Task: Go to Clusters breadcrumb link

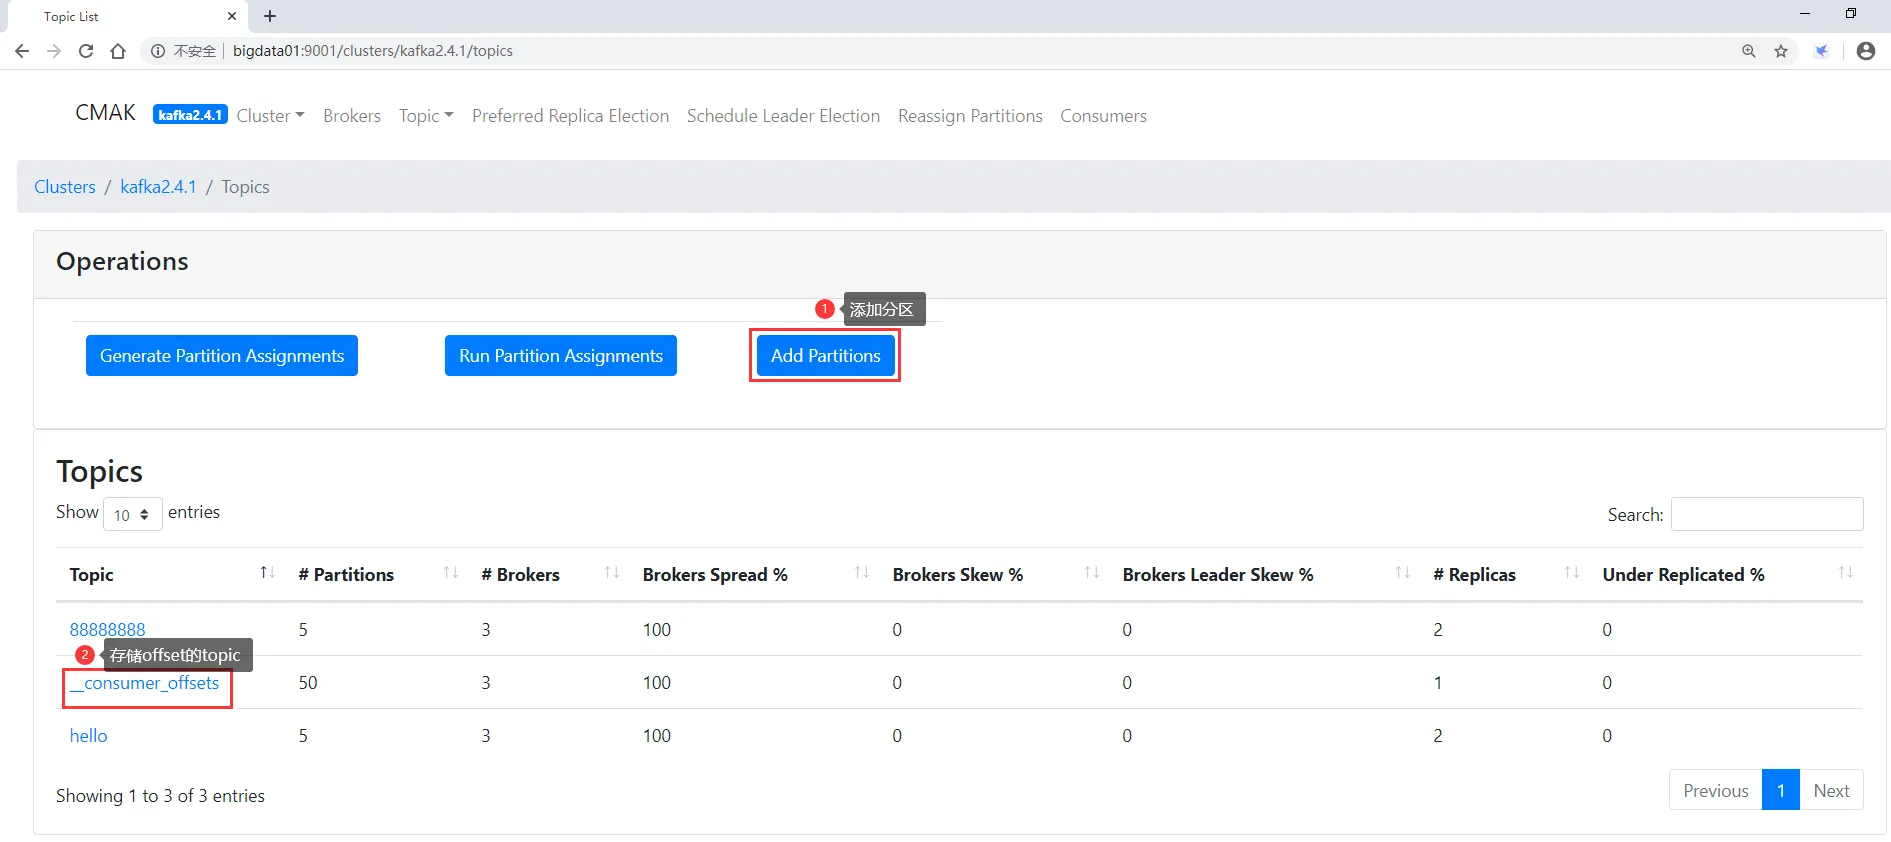Action: [x=65, y=187]
